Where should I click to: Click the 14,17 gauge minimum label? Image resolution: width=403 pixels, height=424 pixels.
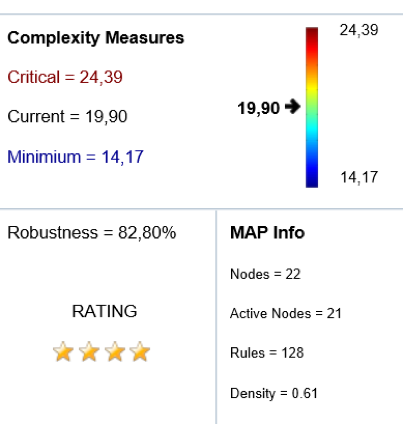point(359,177)
